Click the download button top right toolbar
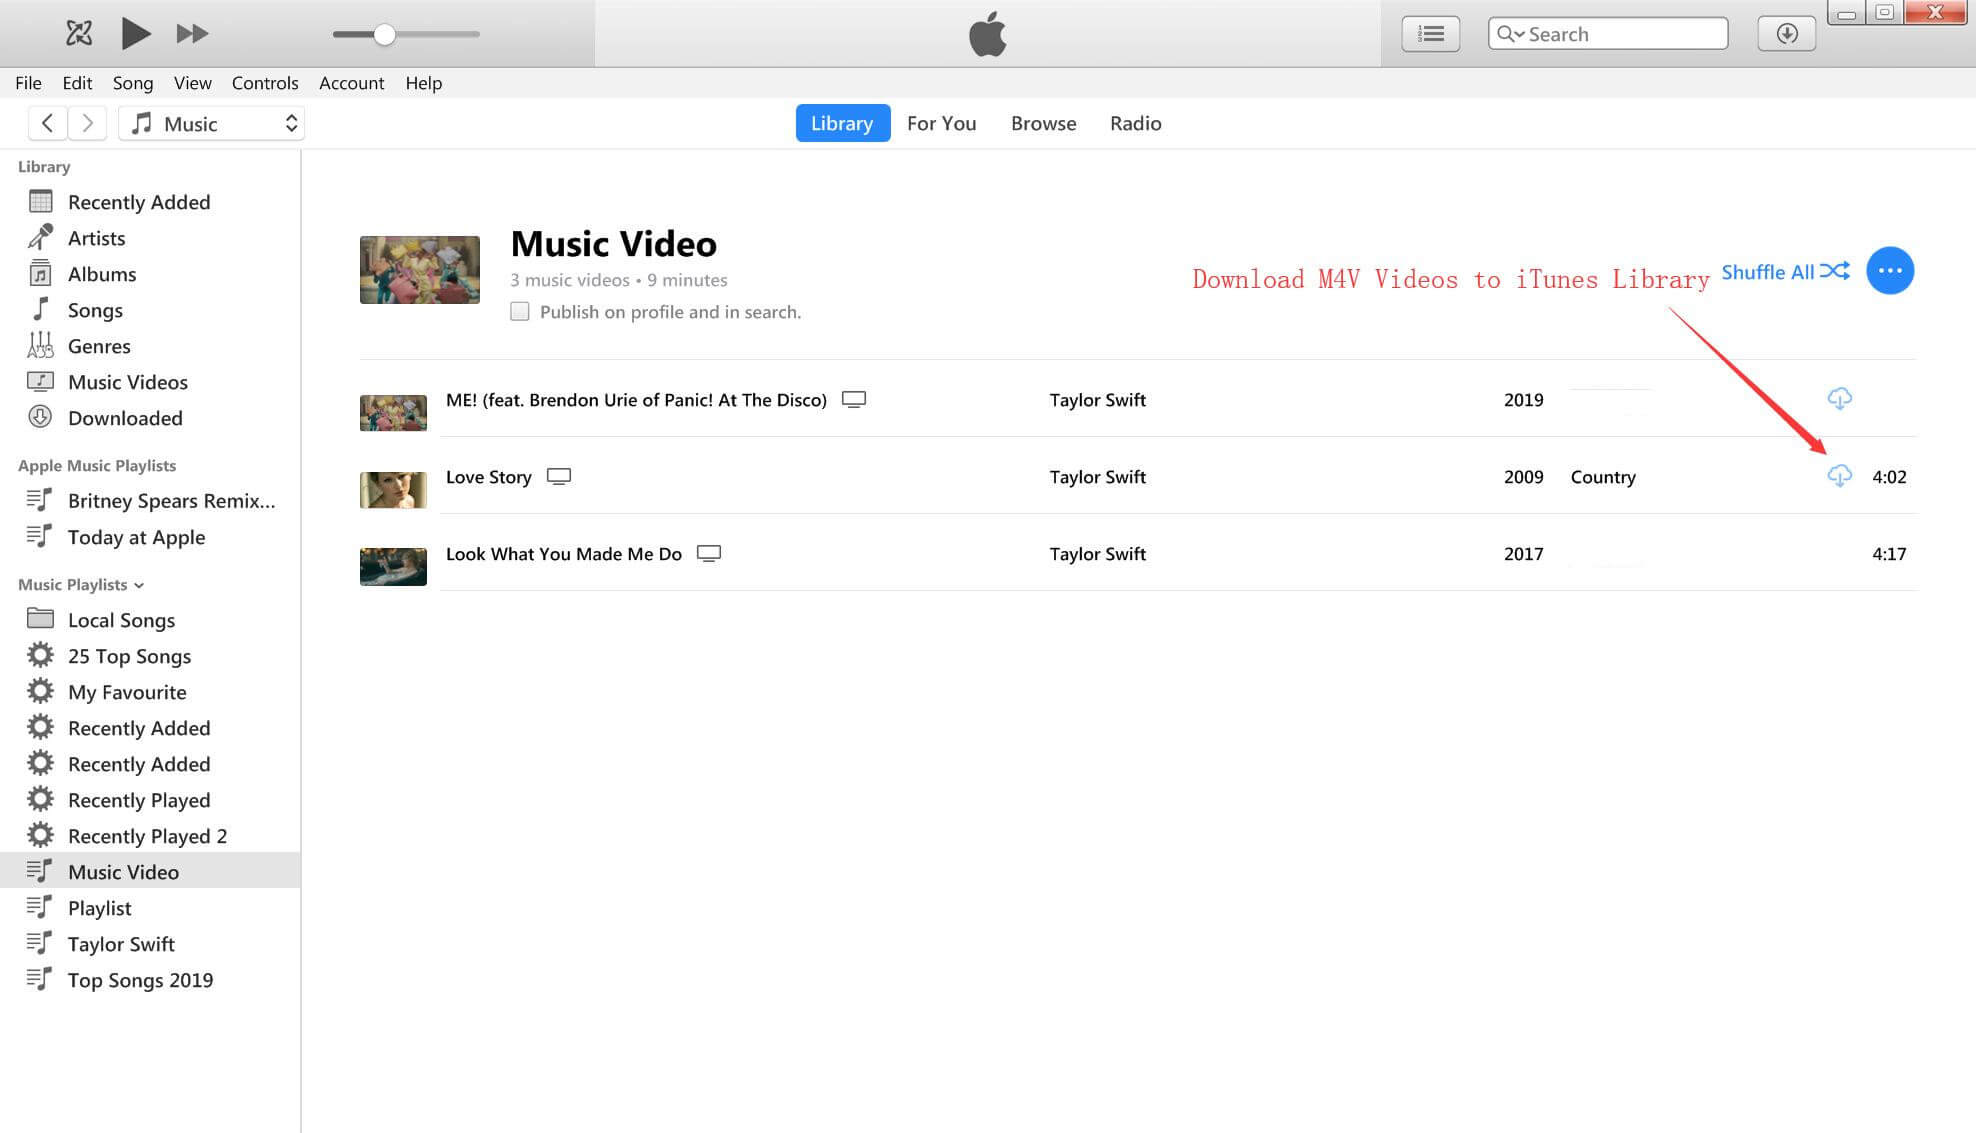The height and width of the screenshot is (1133, 1976). pos(1783,33)
